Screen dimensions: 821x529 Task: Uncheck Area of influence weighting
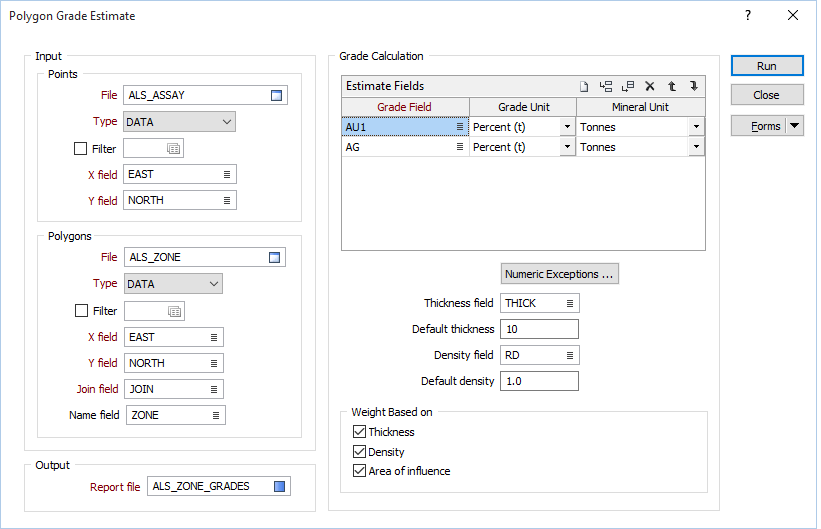coord(359,471)
